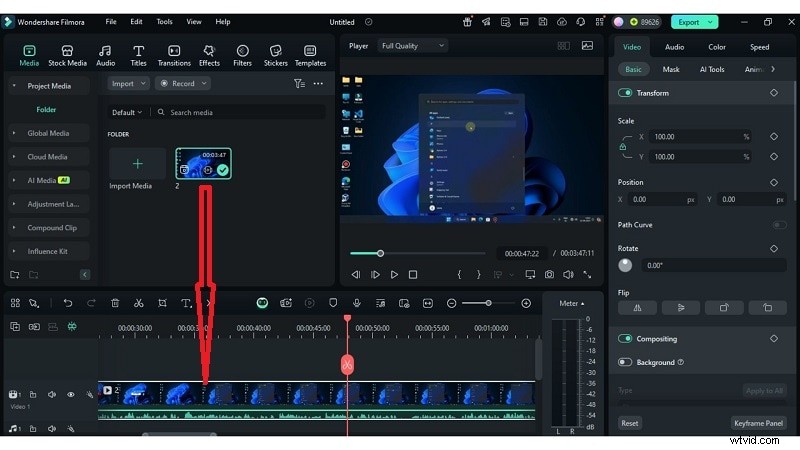The width and height of the screenshot is (800, 450).
Task: Open the Tools menu
Action: coord(164,21)
